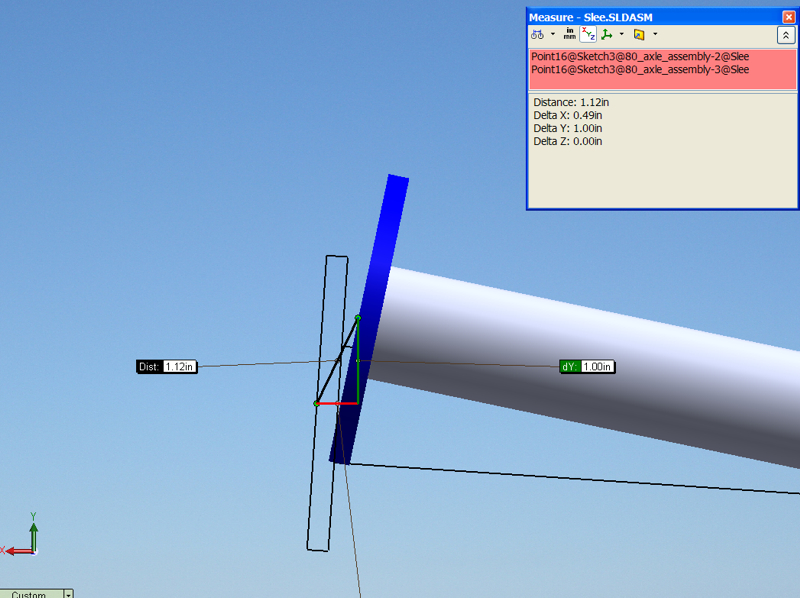The image size is (800, 598).
Task: Open the Custom view dropdown arrow
Action: [x=68, y=594]
